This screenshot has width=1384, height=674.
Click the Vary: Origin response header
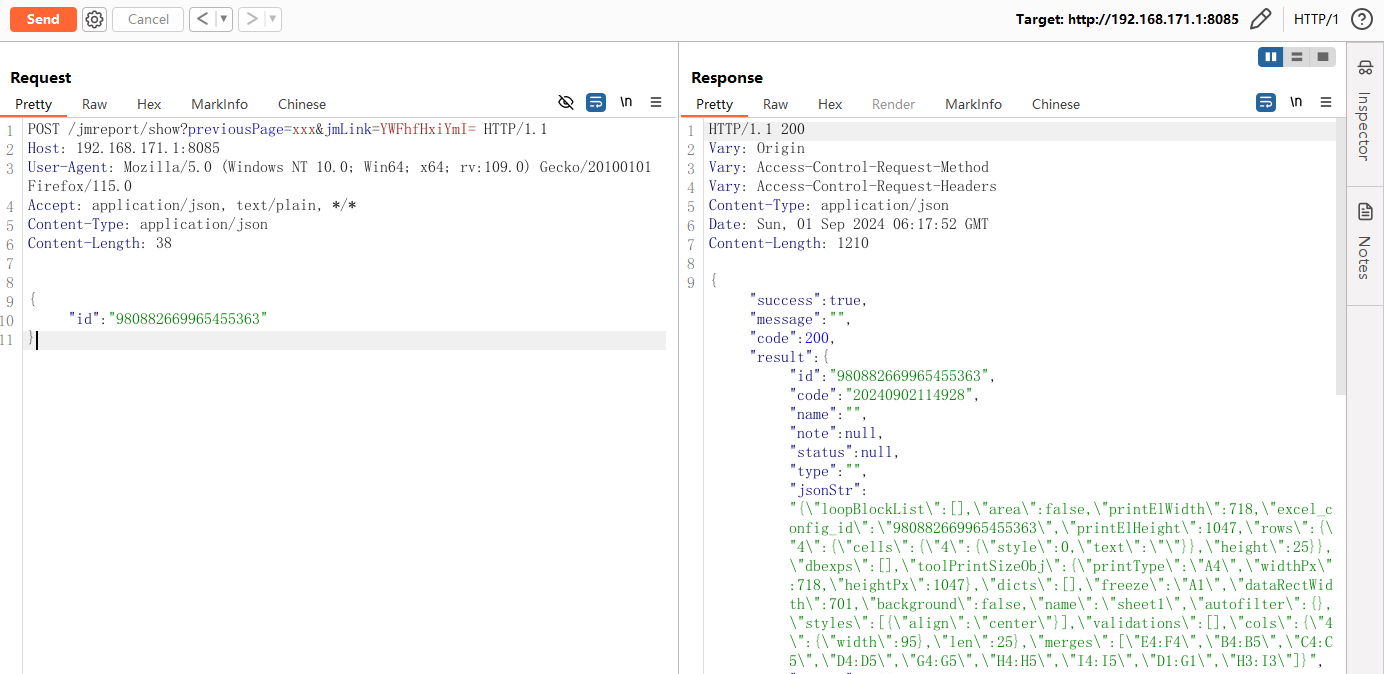tap(756, 148)
